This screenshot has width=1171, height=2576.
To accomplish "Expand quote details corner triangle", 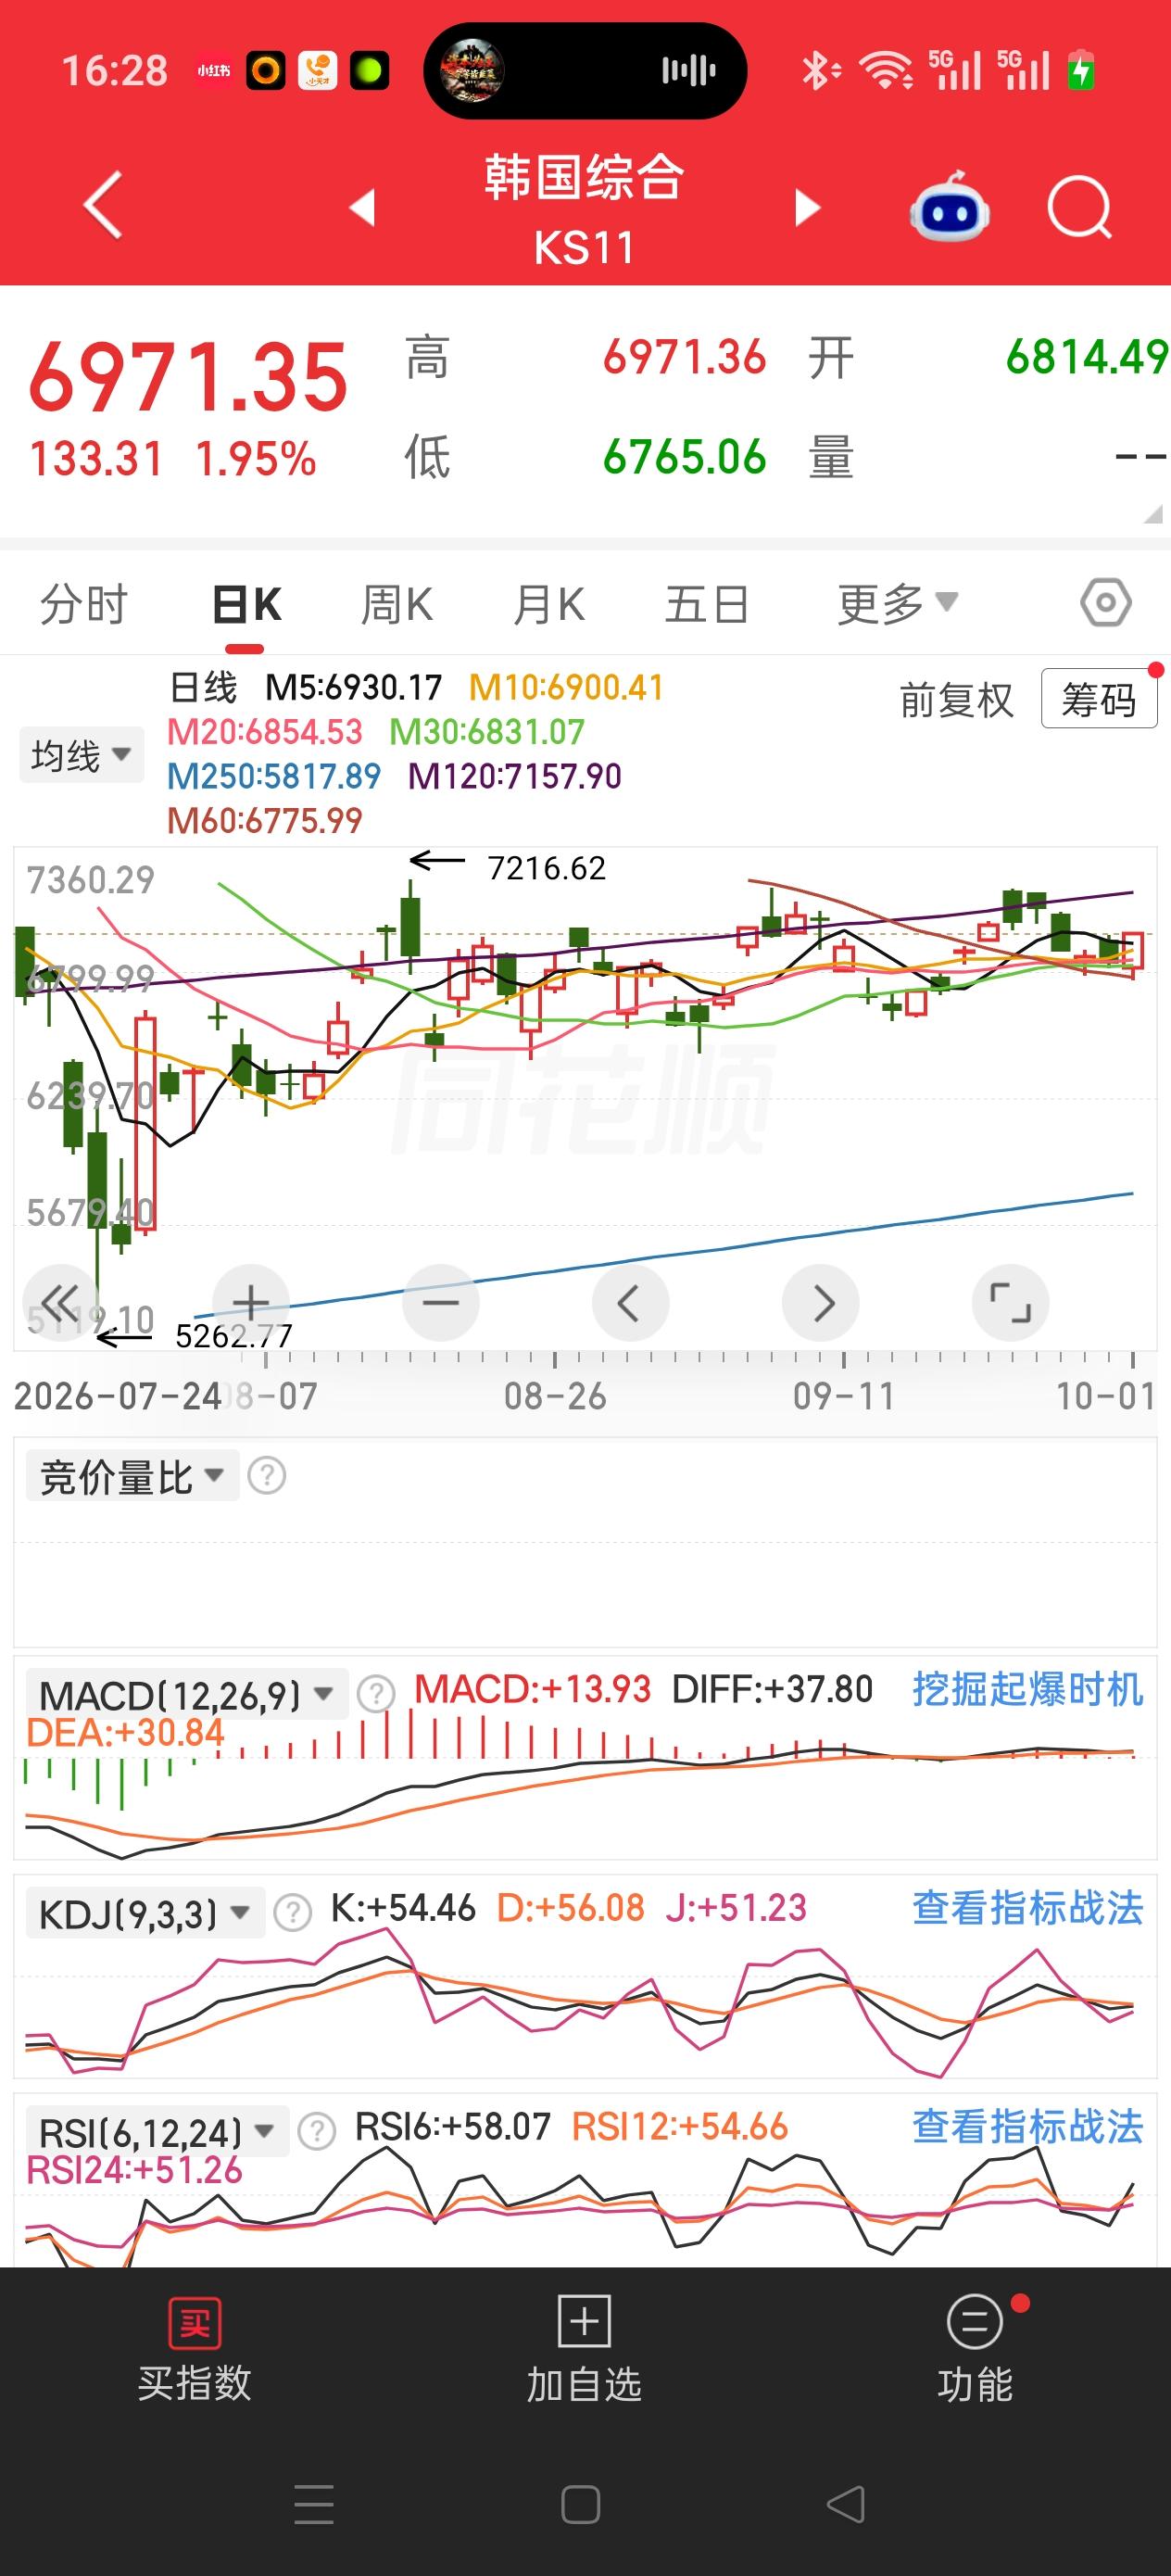I will tap(1153, 514).
